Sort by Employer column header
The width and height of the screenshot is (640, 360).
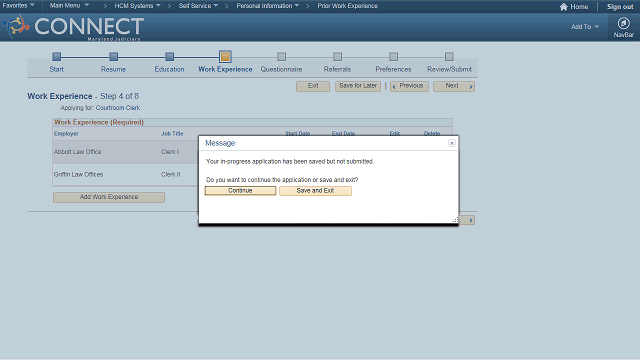(x=66, y=133)
